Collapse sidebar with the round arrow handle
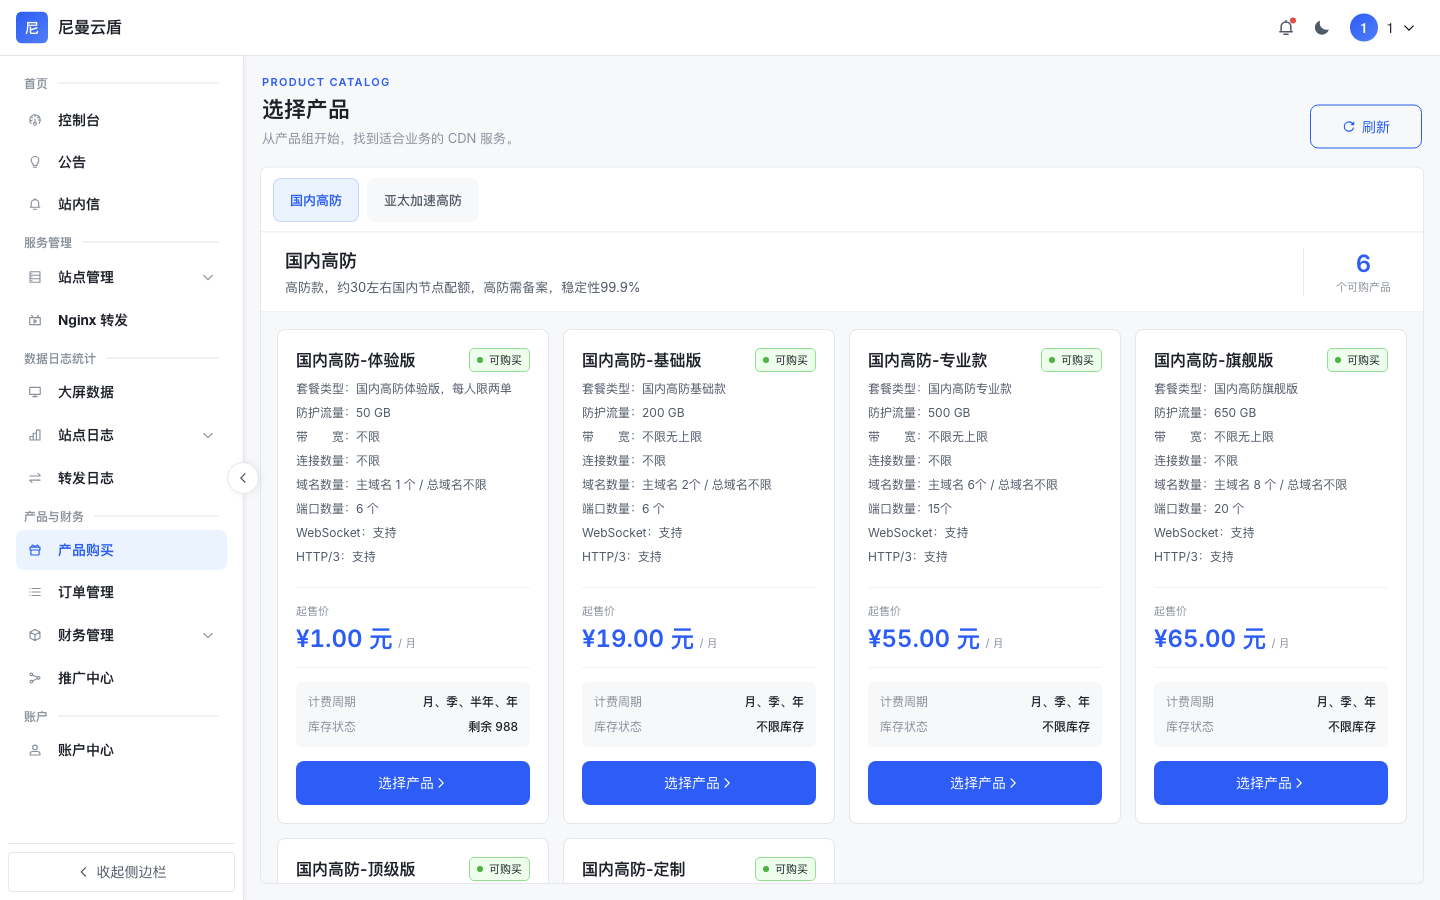This screenshot has height=900, width=1440. 243,478
